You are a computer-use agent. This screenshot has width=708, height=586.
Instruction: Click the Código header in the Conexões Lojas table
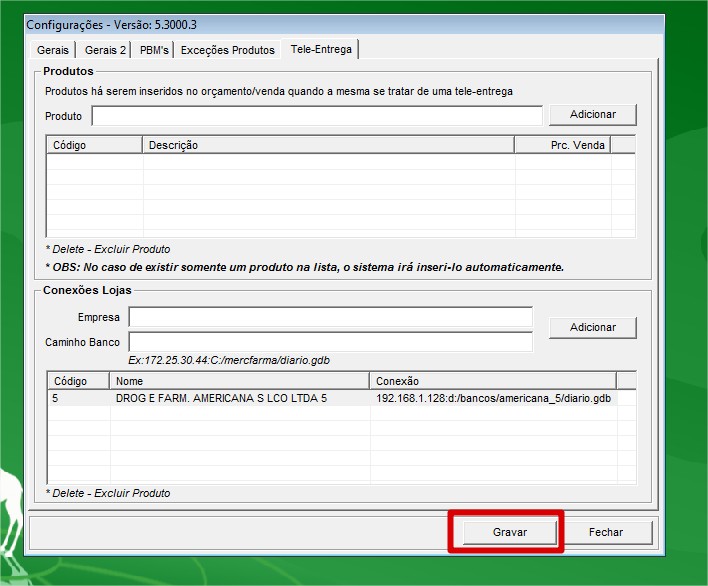pos(78,381)
